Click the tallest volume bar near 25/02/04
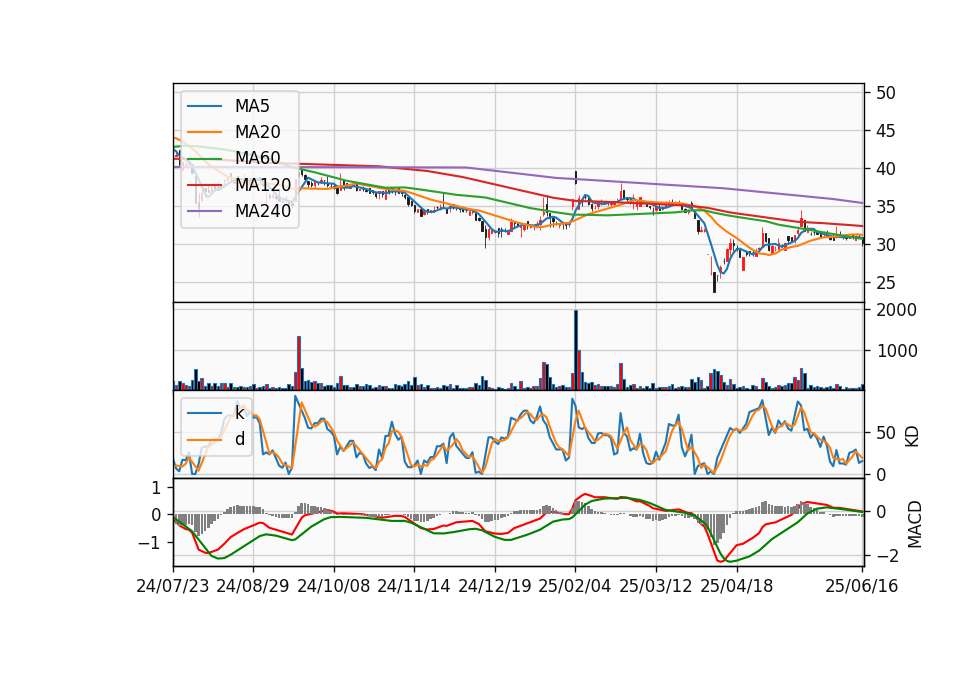This screenshot has width=960, height=690. pos(576,350)
